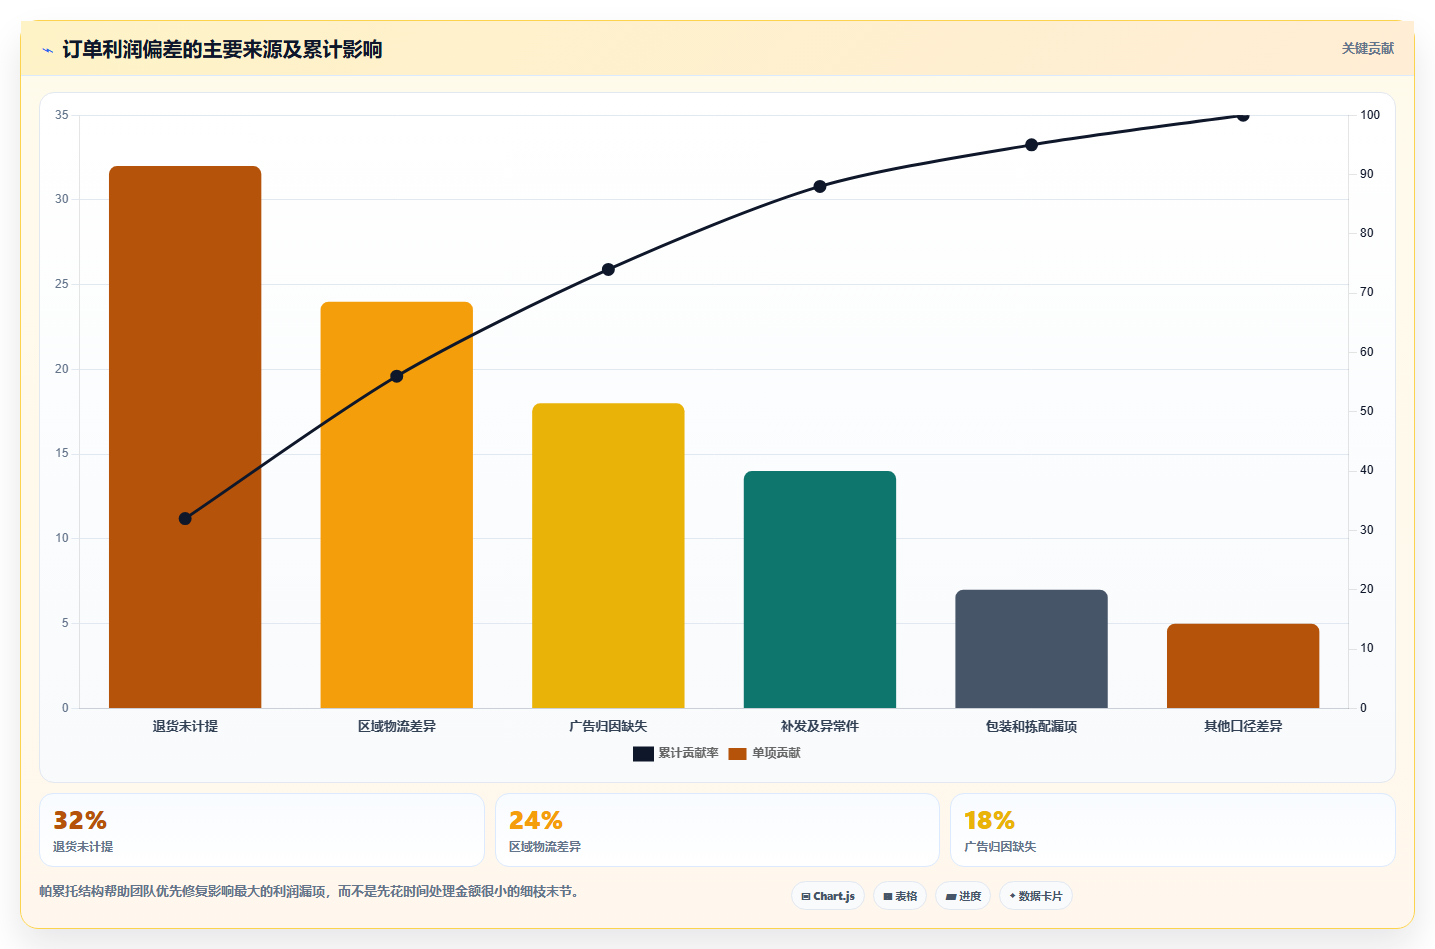Image resolution: width=1435 pixels, height=949 pixels.
Task: Click the 数据卡片 tag chip
Action: coord(1036,896)
